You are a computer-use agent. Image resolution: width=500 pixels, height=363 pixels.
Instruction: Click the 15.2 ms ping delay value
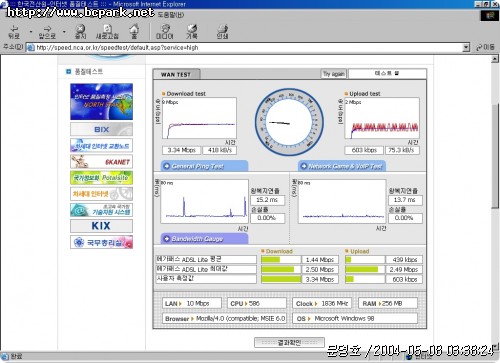[267, 200]
